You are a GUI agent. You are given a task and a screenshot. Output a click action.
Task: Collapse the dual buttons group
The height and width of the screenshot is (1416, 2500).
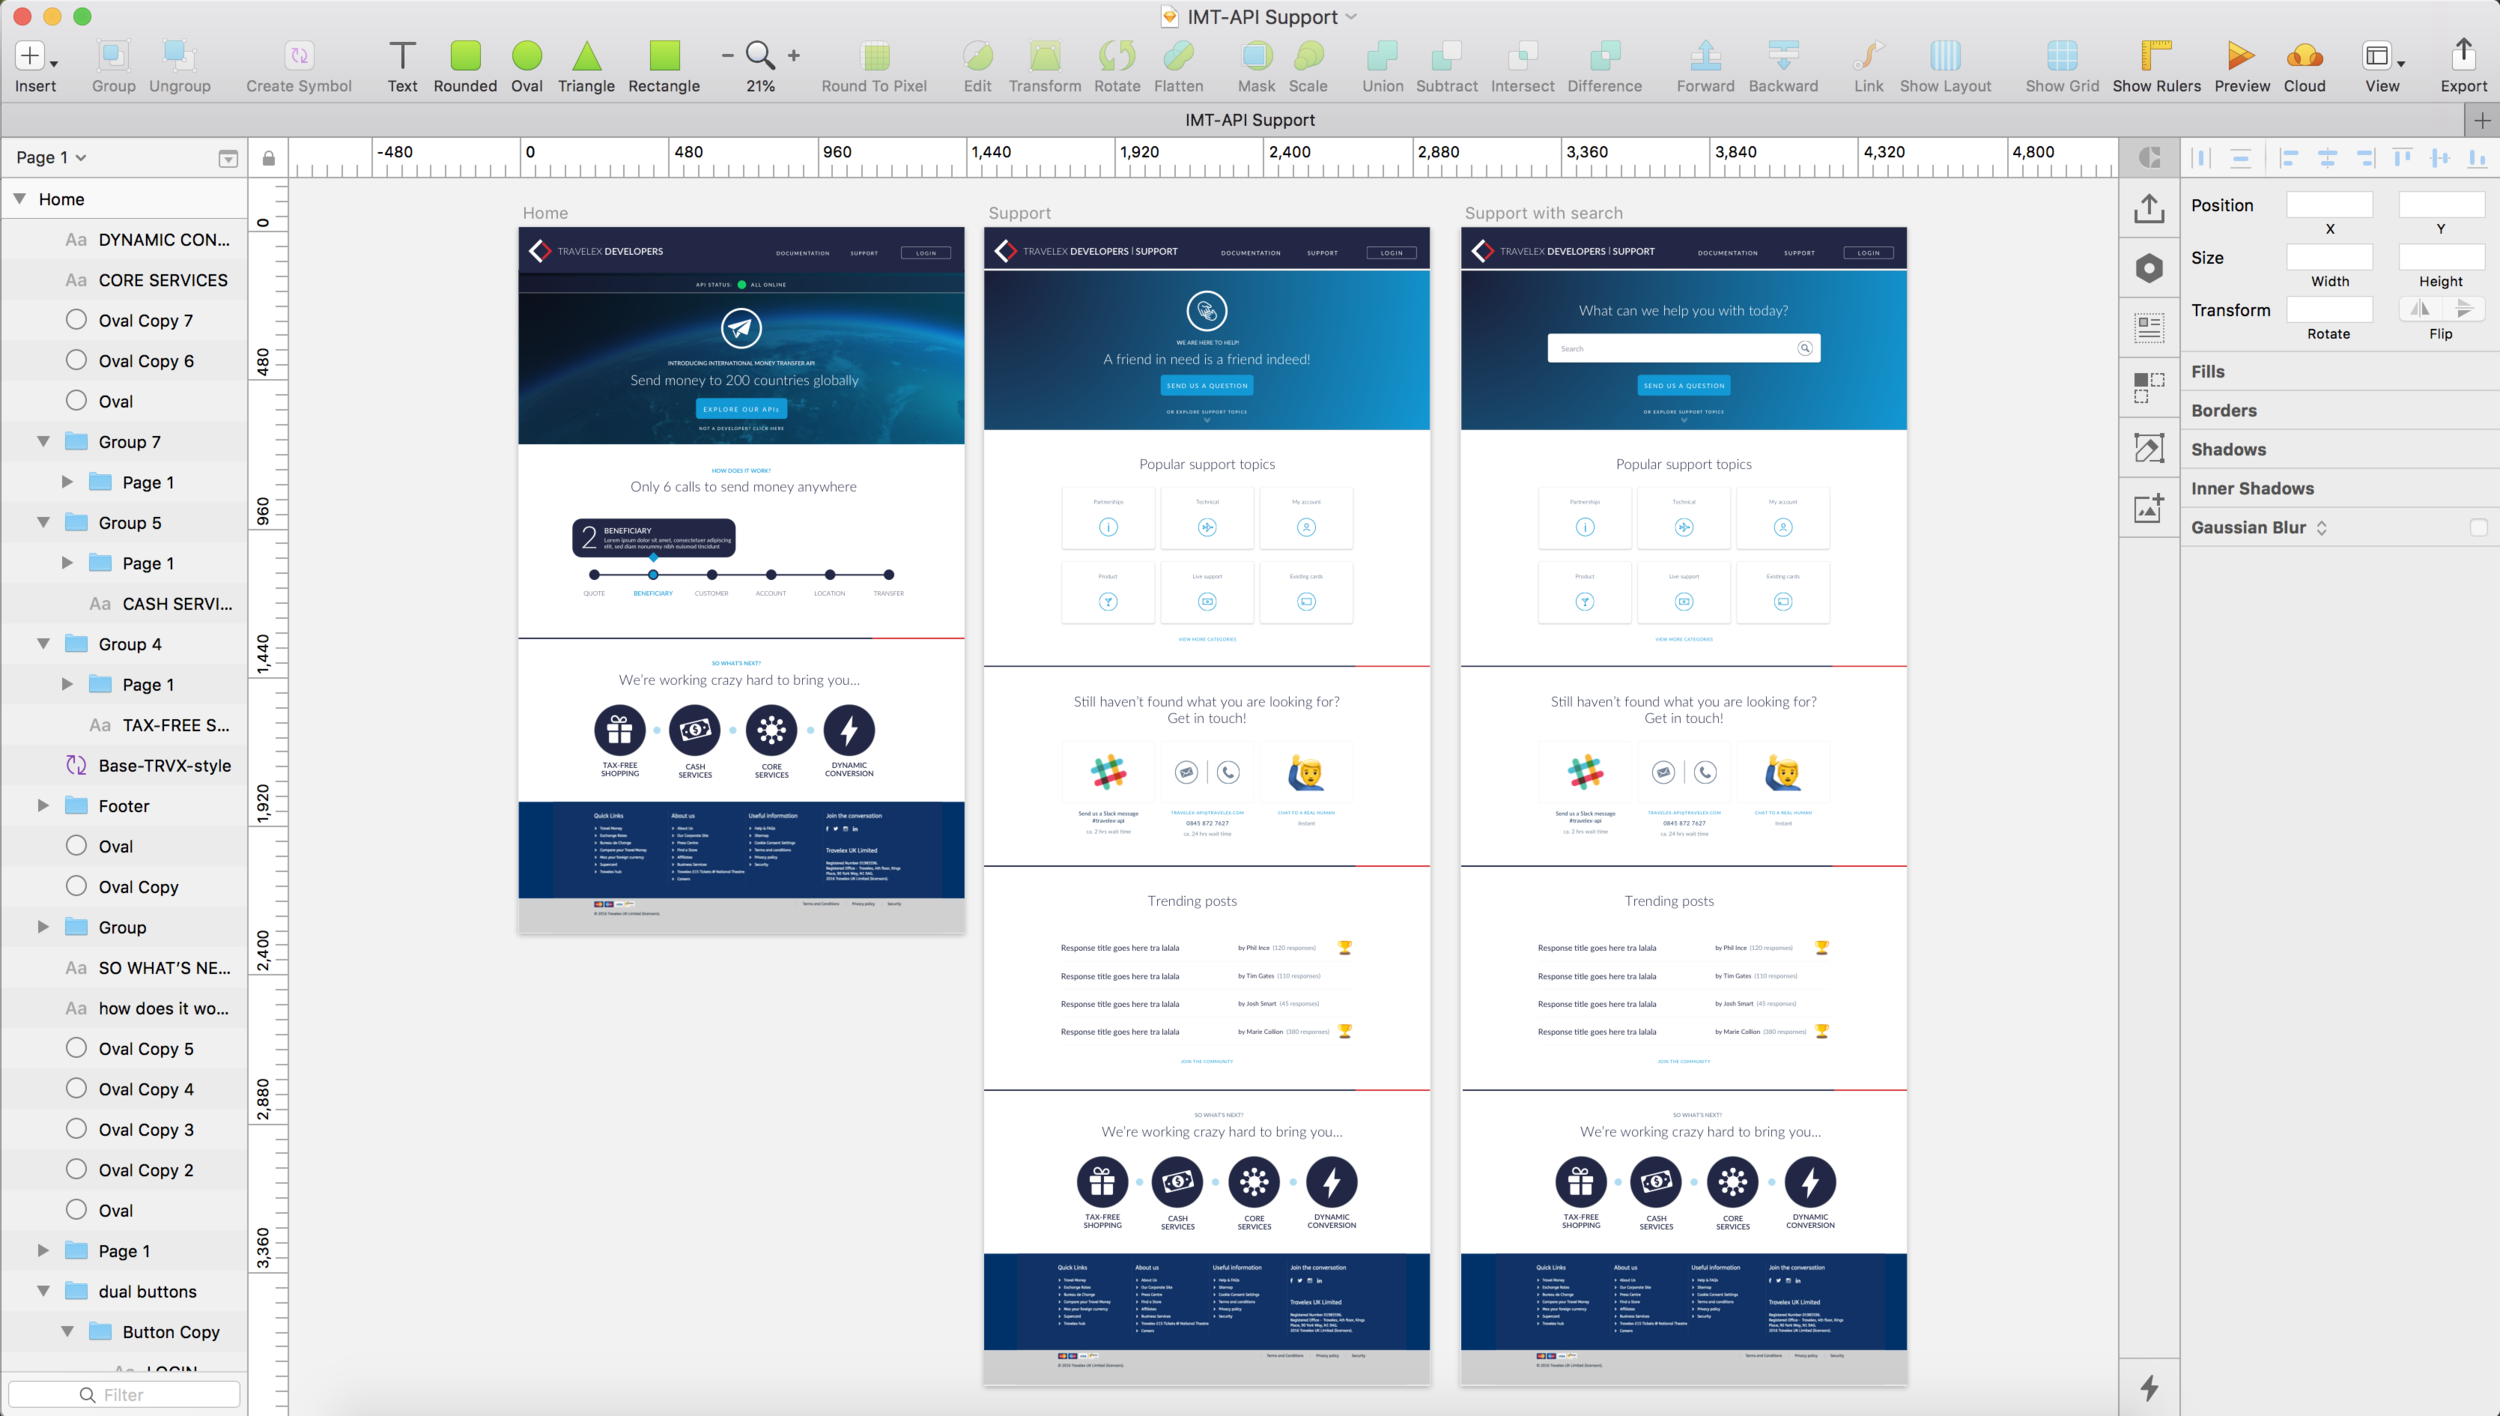[44, 1291]
